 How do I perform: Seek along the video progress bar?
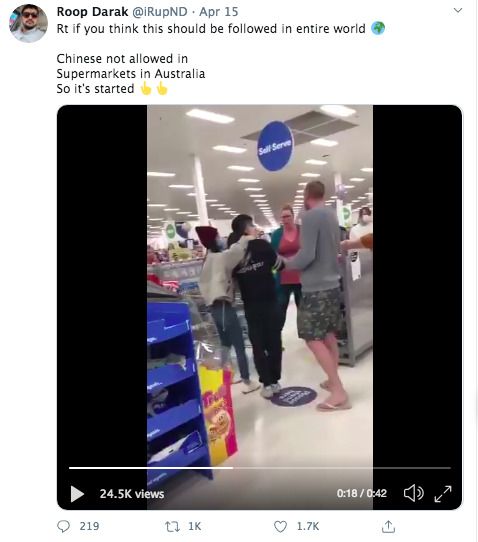[x=260, y=468]
